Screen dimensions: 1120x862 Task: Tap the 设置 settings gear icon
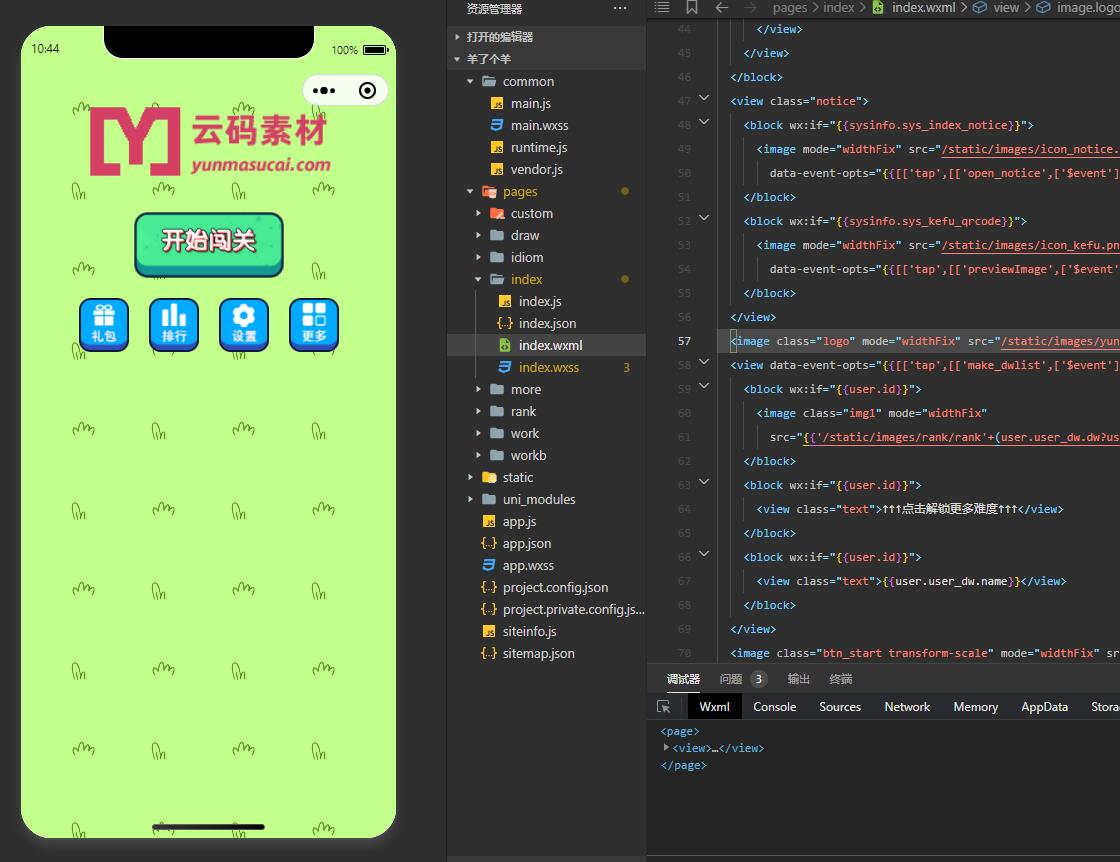[244, 324]
